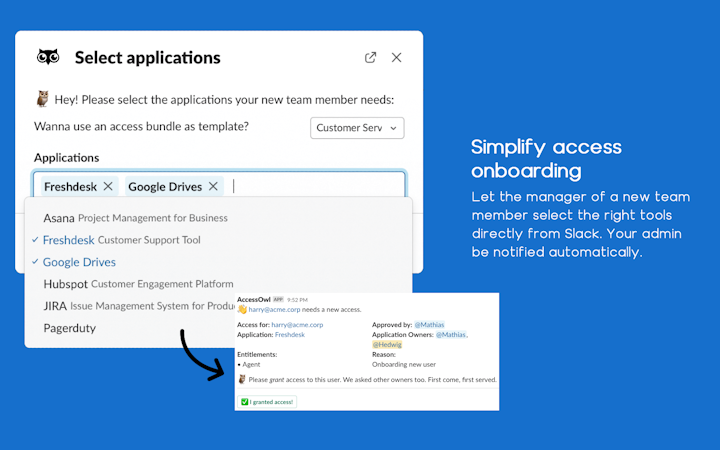Click the Google Drives chip label
The image size is (720, 450).
165,186
